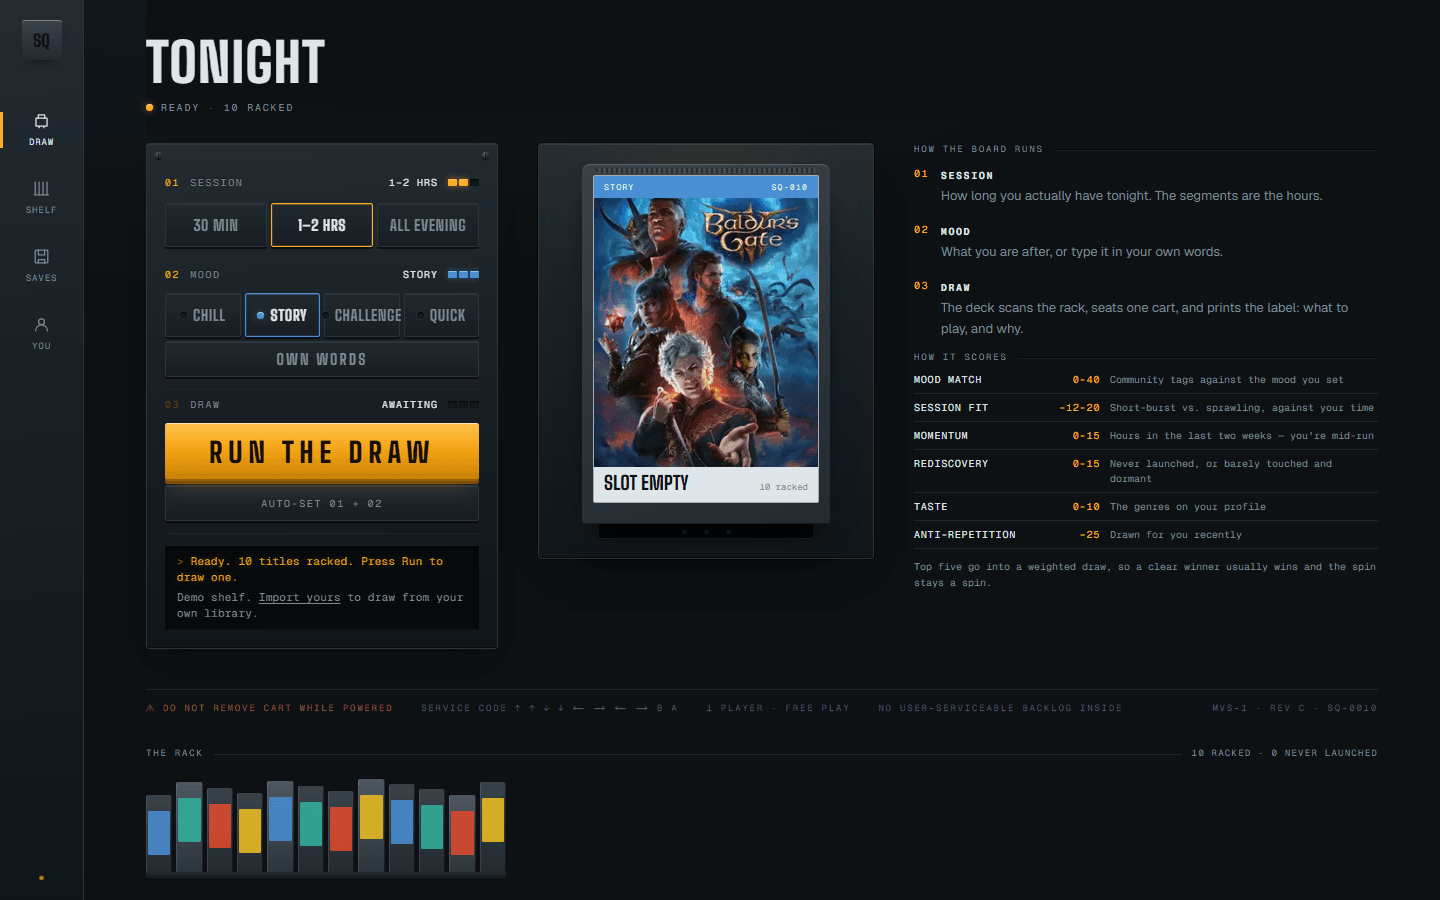
Task: Click the SLOT EMPTY label on the cartridge
Action: pyautogui.click(x=646, y=483)
